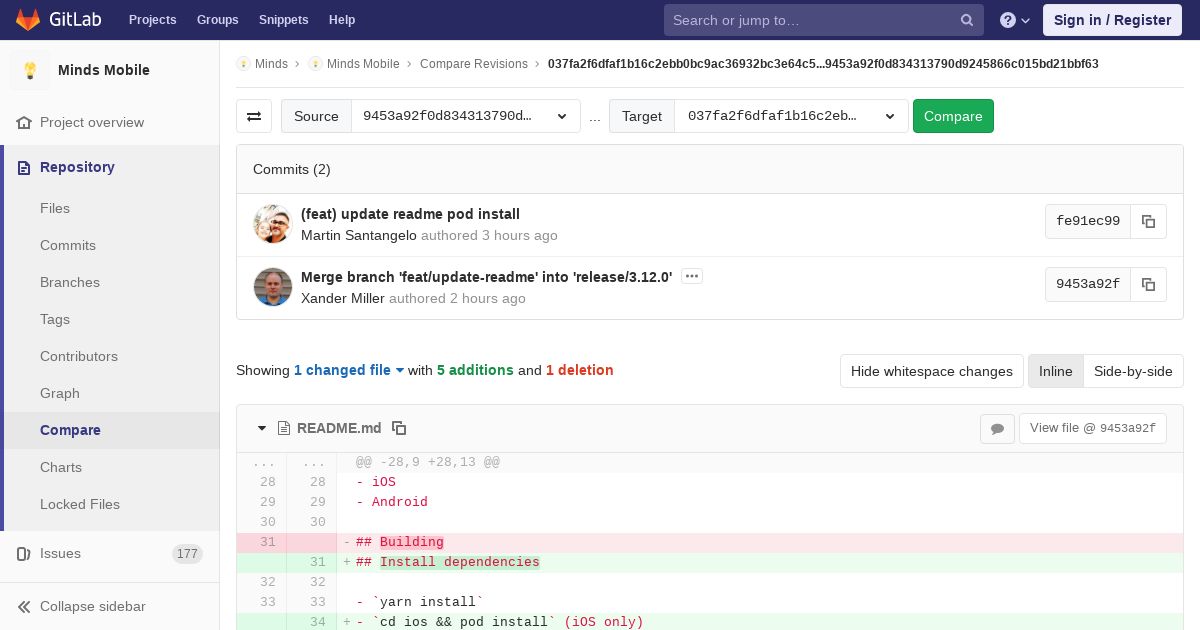Click View file @ 9453a92f
This screenshot has height=630, width=1200.
click(x=1092, y=428)
